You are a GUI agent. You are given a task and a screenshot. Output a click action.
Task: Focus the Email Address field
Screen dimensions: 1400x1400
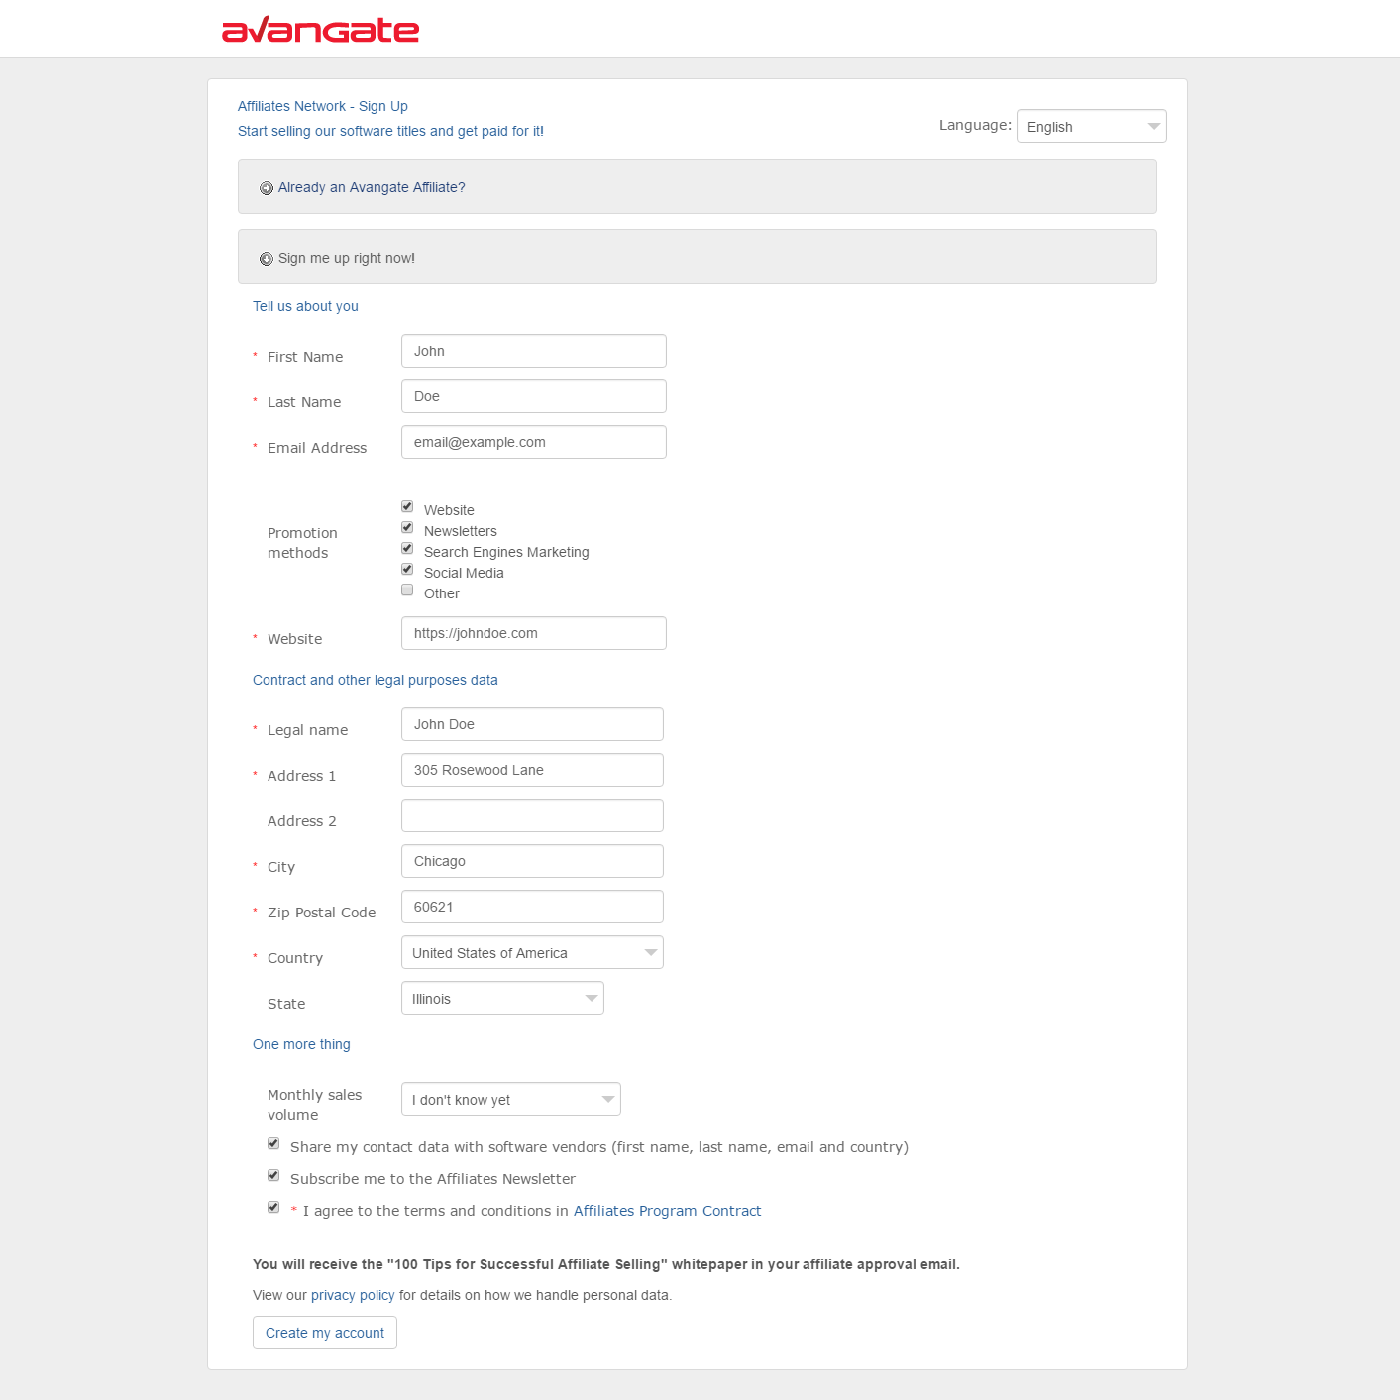(533, 442)
